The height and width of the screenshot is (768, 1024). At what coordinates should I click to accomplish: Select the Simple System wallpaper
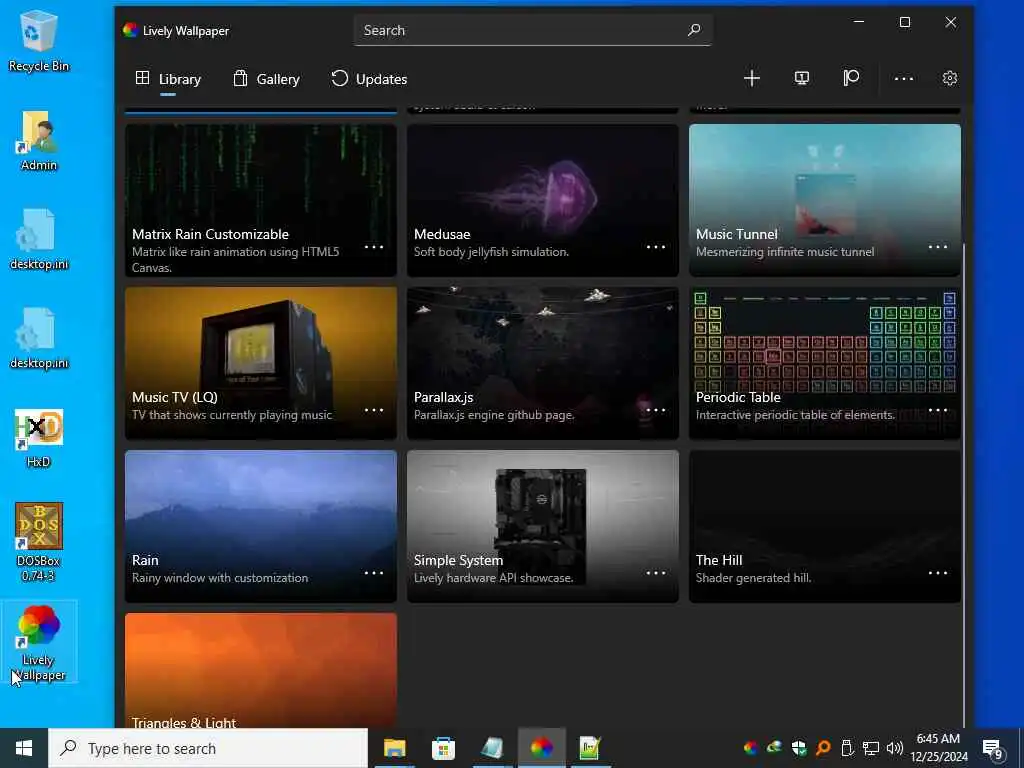point(543,526)
